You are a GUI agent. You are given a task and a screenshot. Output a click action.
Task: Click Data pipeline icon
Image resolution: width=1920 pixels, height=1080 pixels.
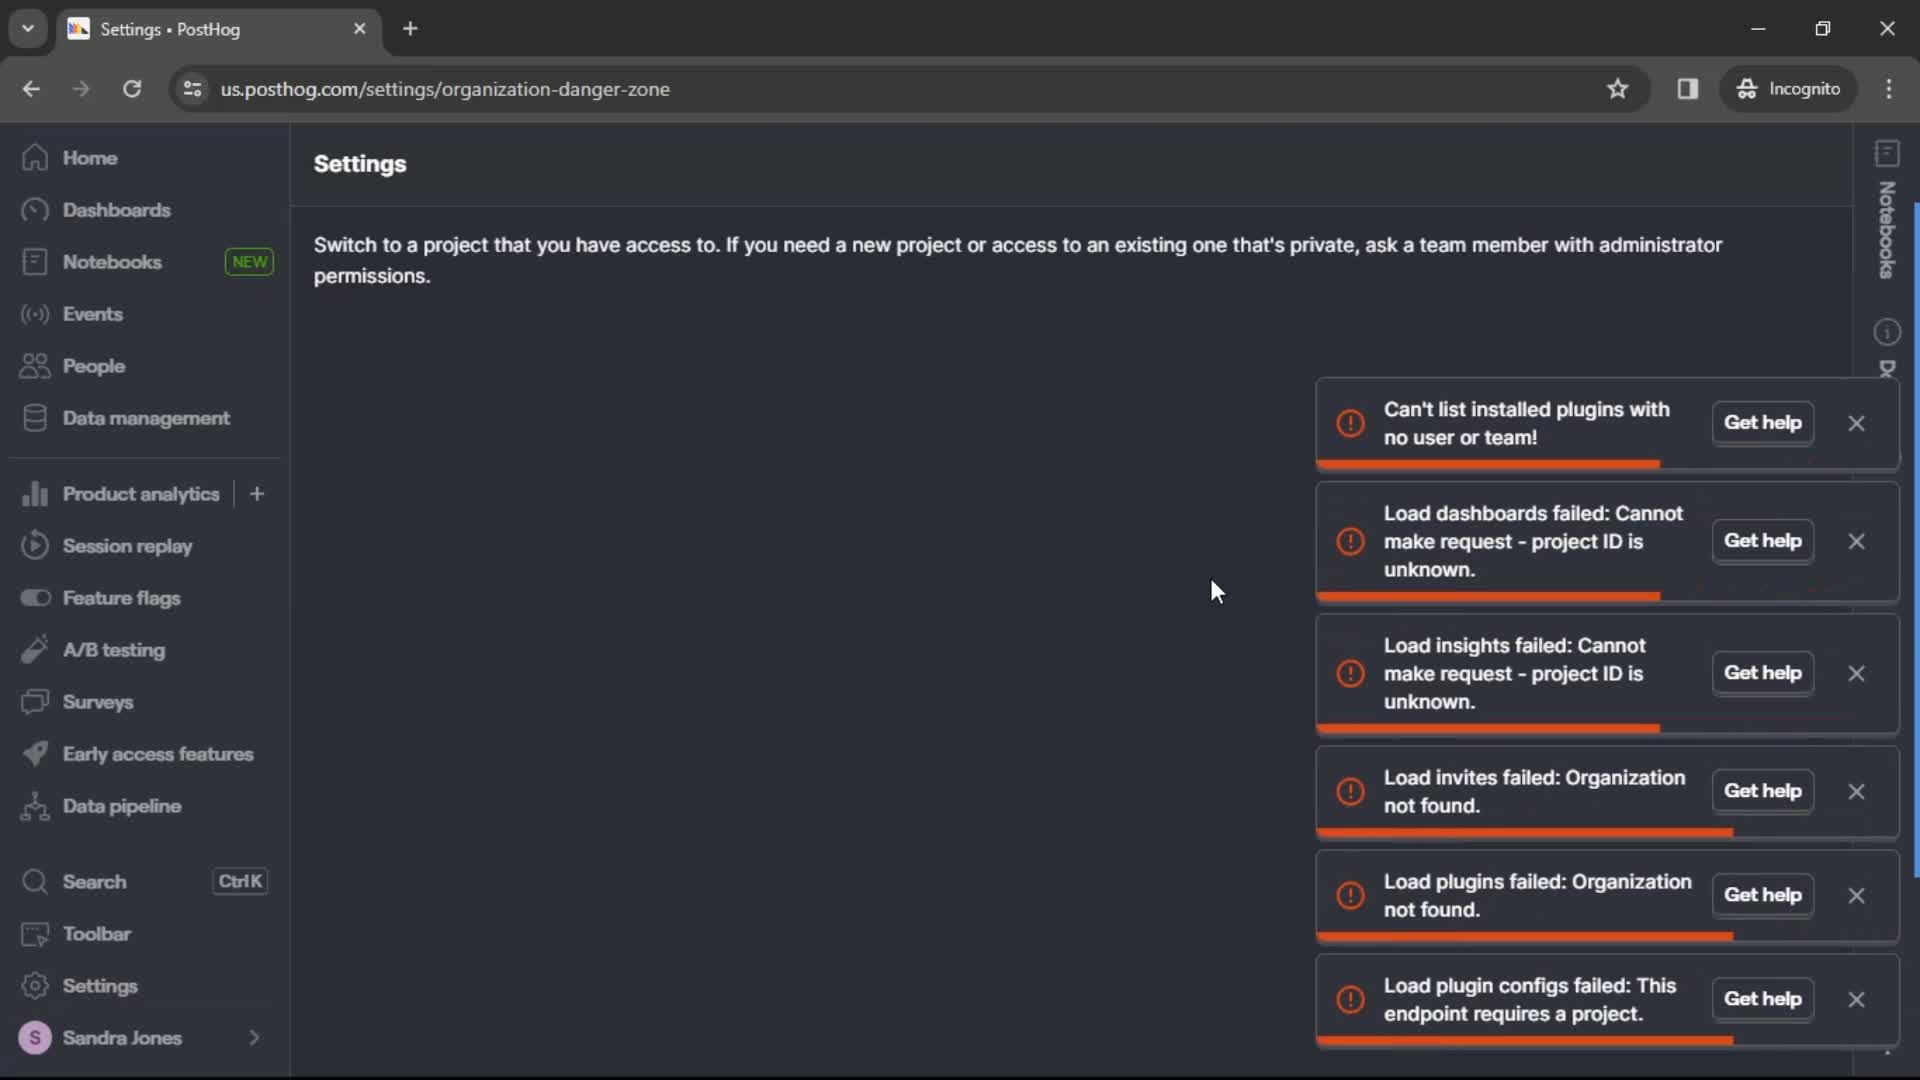pos(36,806)
